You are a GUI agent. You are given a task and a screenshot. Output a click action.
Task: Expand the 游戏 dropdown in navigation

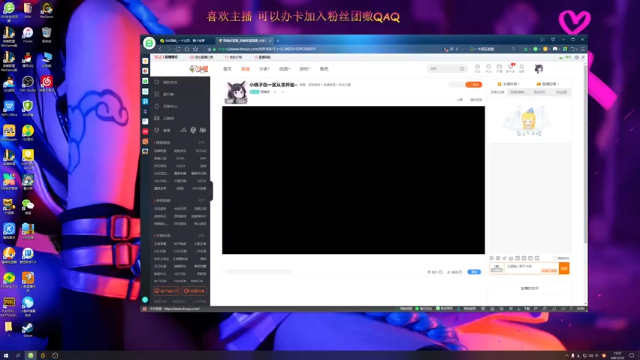click(x=305, y=69)
